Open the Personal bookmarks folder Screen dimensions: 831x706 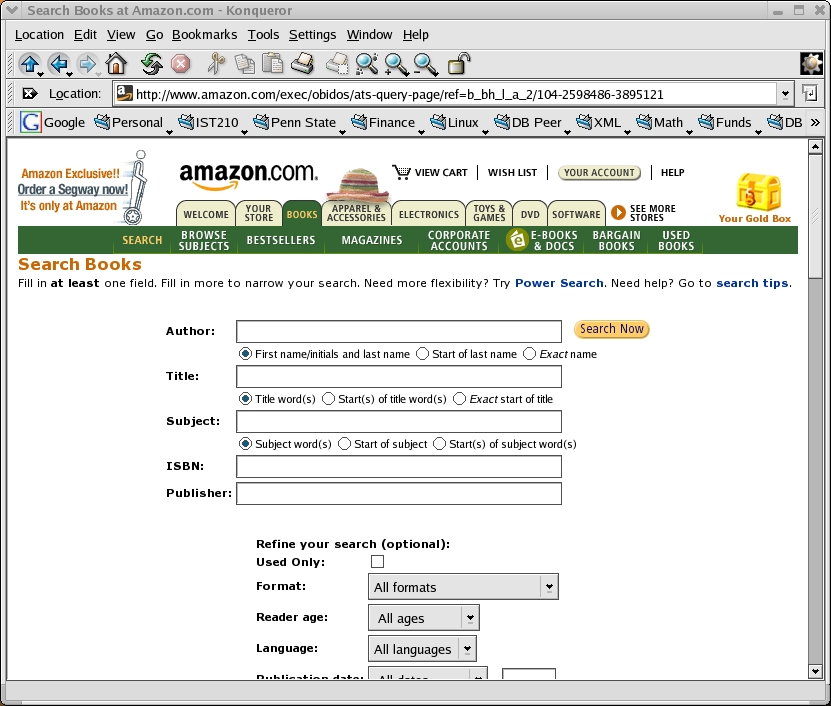(x=133, y=122)
